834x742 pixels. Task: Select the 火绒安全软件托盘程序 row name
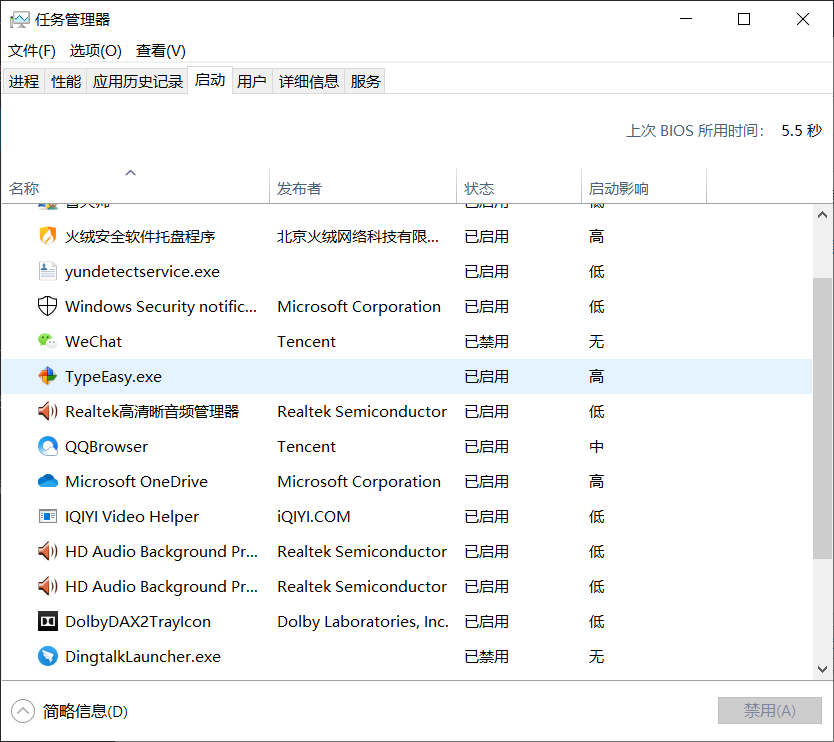(x=140, y=236)
